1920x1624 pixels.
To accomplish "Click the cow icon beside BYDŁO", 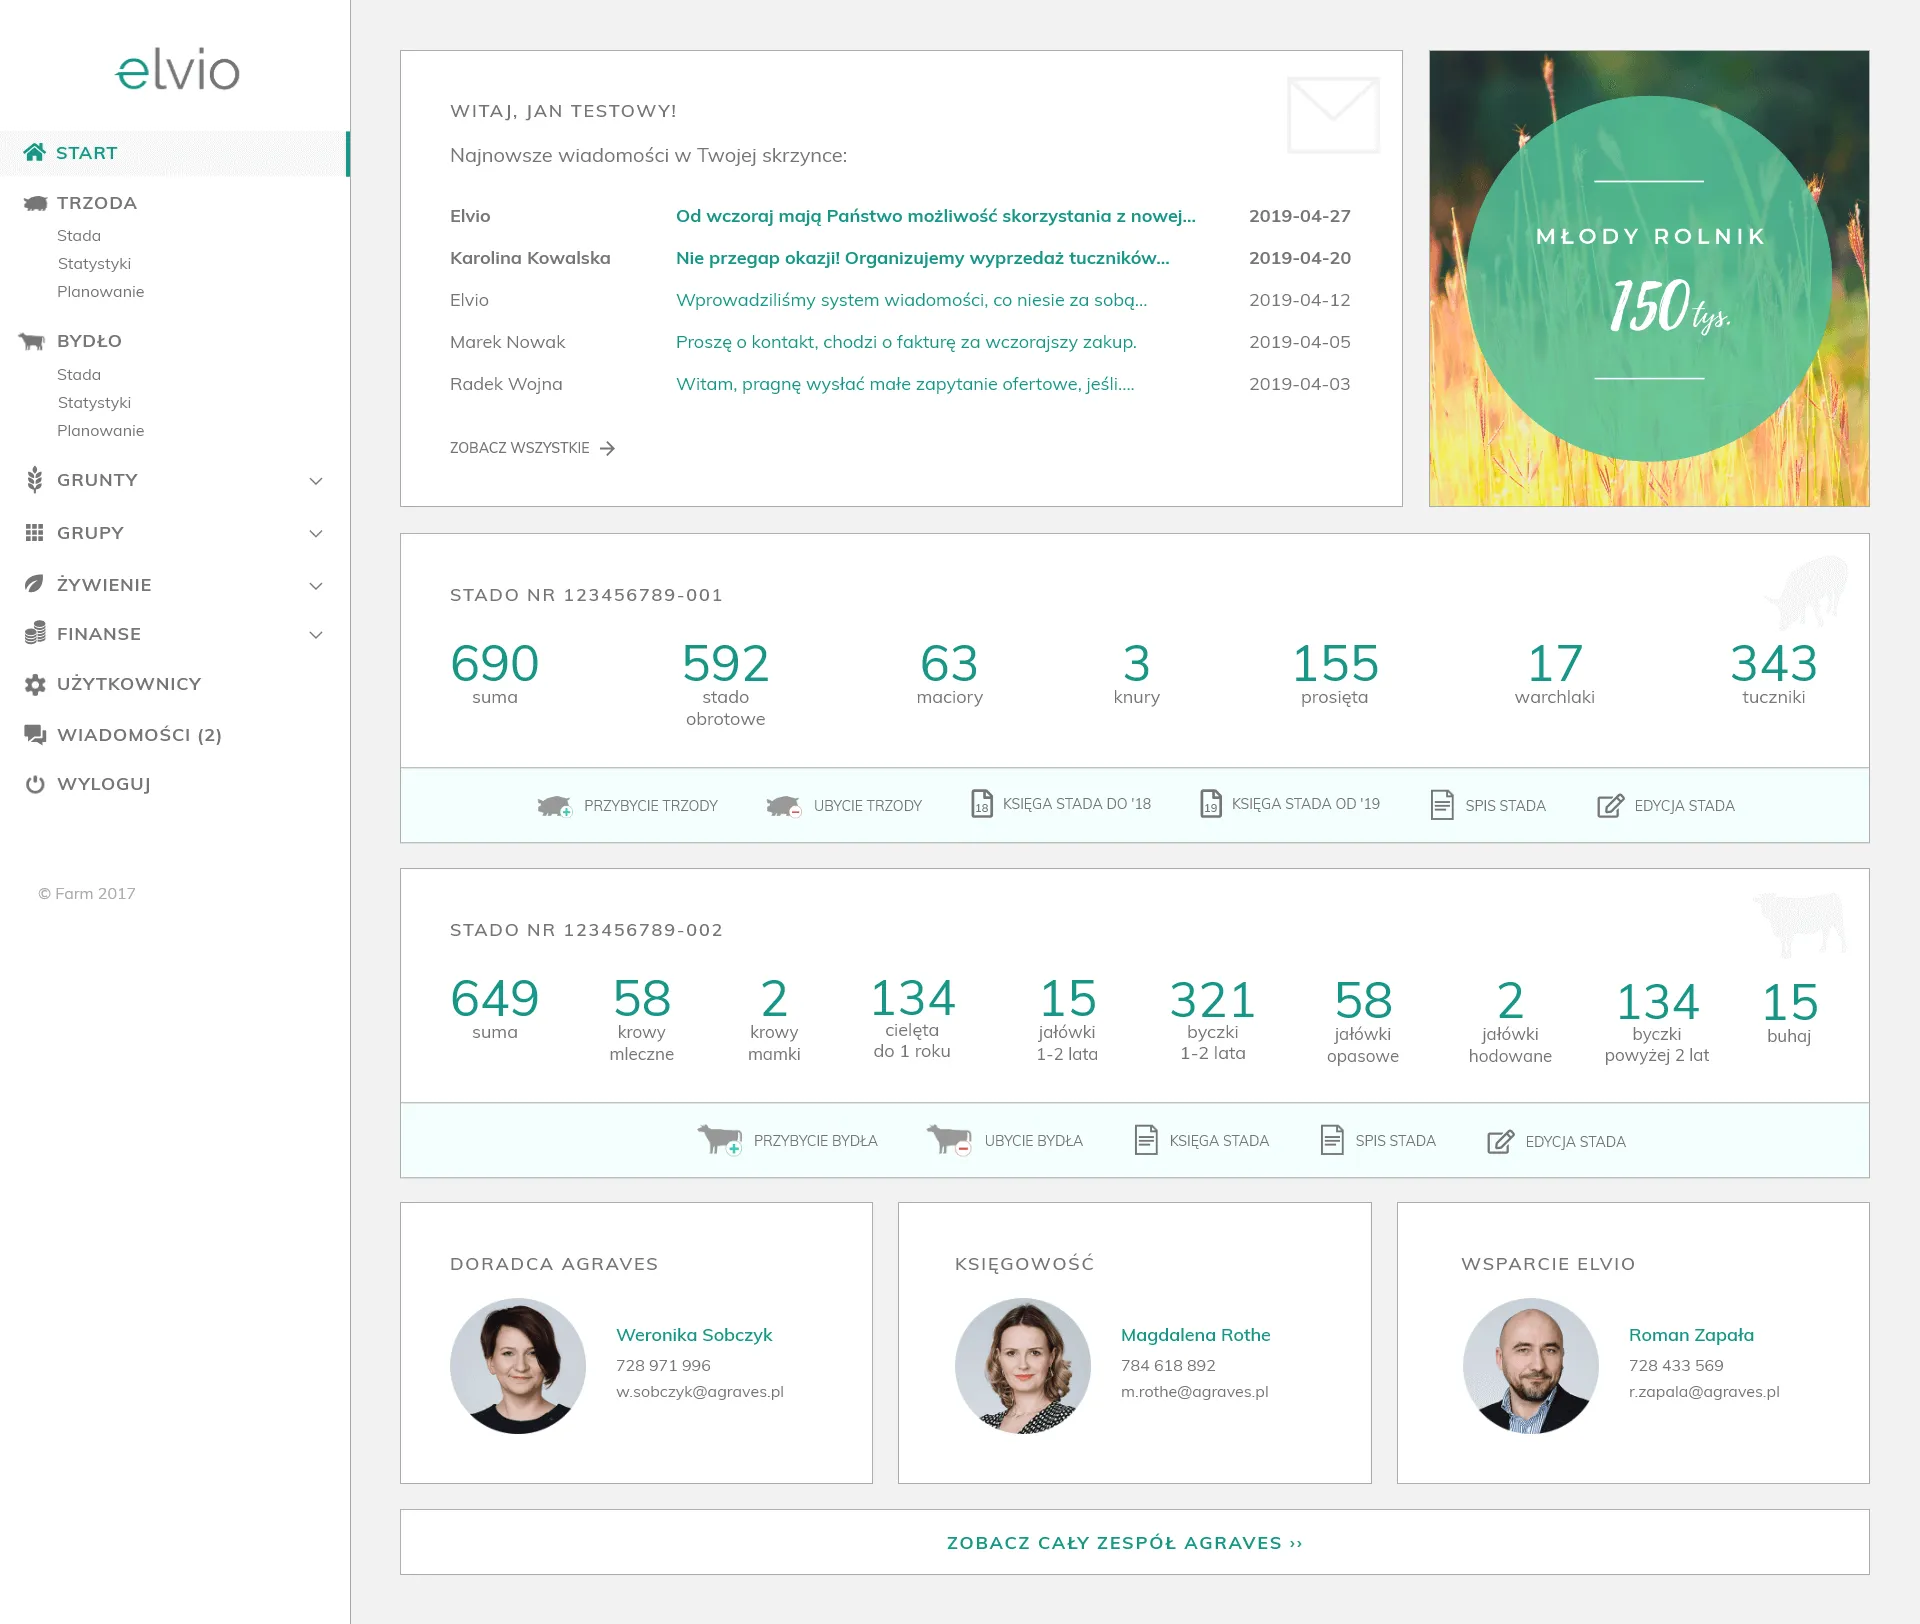I will pos(33,342).
